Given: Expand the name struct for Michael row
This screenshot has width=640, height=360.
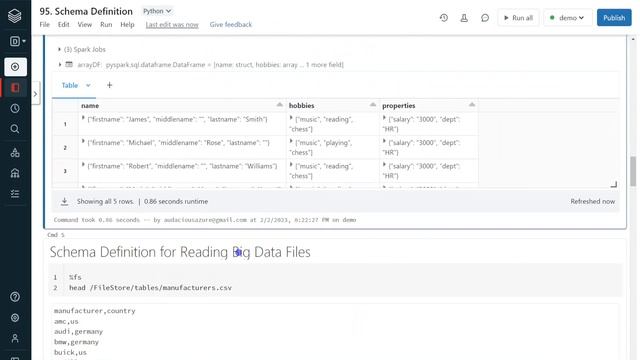Looking at the screenshot, I should pos(83,141).
